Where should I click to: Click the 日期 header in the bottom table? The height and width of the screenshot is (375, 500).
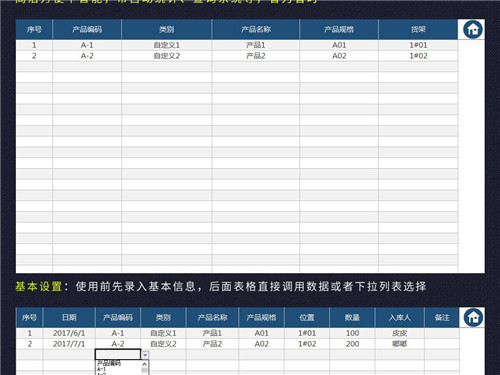pyautogui.click(x=69, y=317)
